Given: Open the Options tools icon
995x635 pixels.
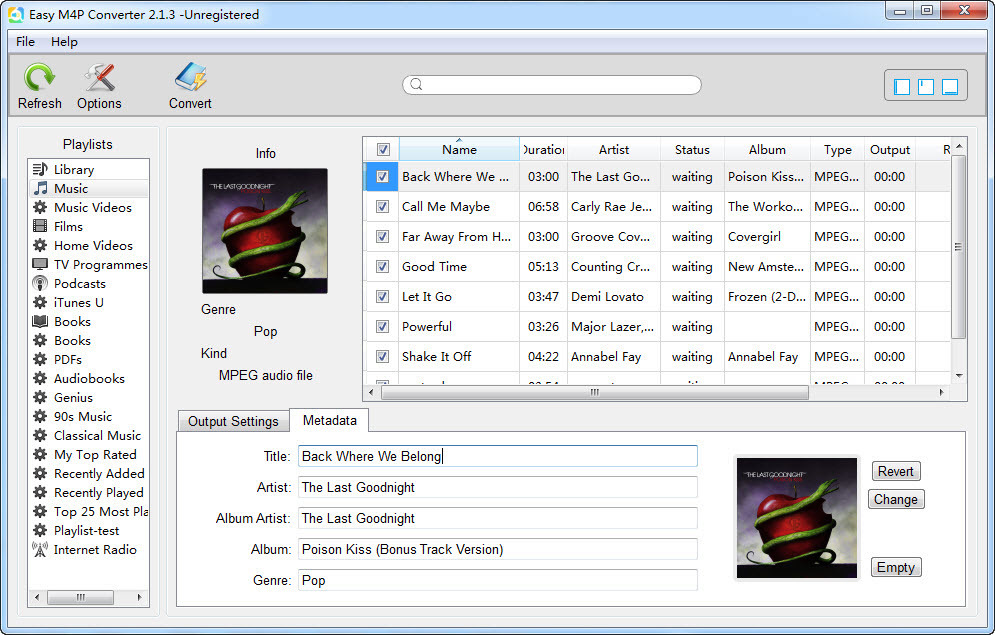Looking at the screenshot, I should point(99,79).
